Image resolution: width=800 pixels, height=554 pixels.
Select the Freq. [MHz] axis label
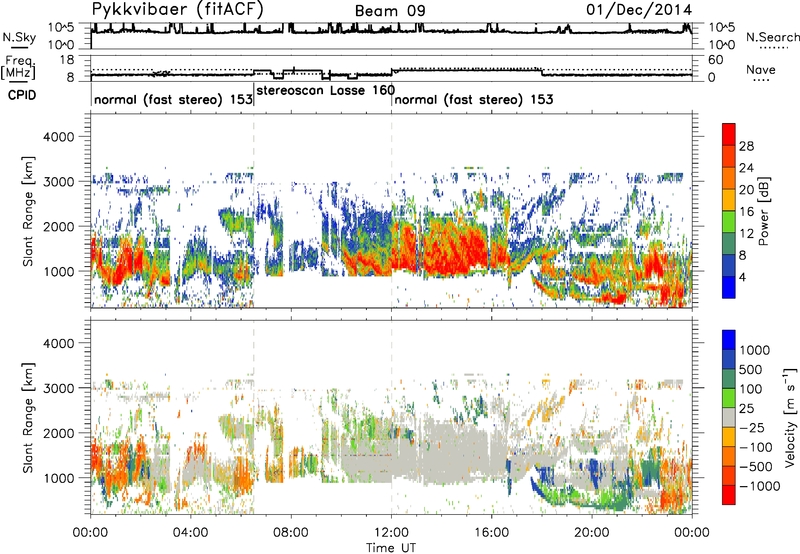point(19,68)
